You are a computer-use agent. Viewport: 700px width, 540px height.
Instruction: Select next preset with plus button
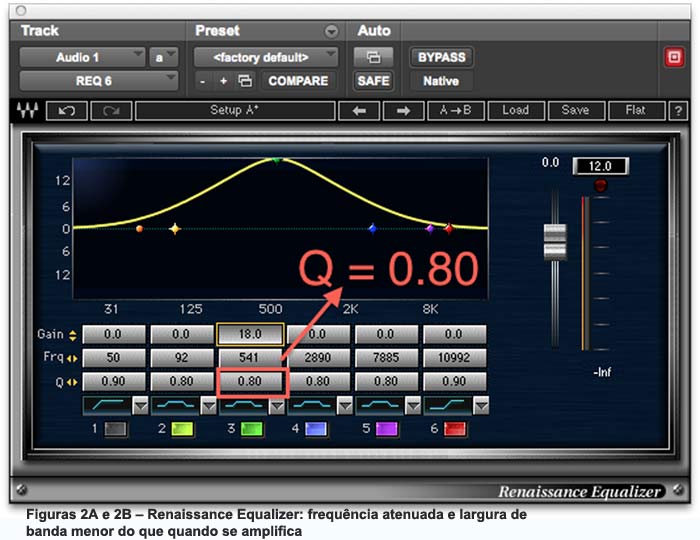coord(223,81)
